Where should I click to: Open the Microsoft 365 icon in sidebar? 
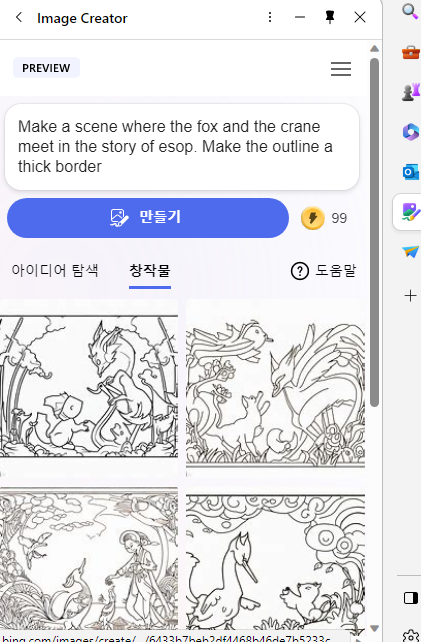pyautogui.click(x=410, y=132)
